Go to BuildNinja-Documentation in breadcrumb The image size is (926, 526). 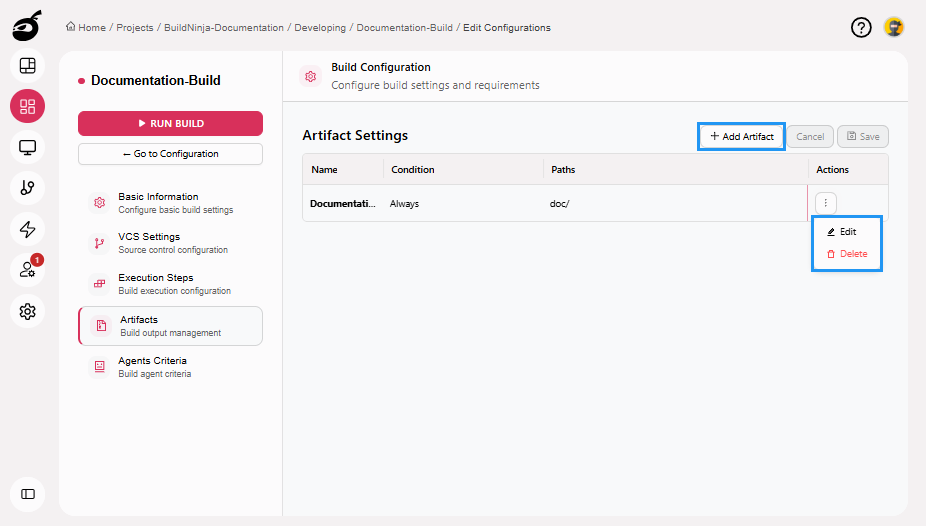click(x=224, y=27)
